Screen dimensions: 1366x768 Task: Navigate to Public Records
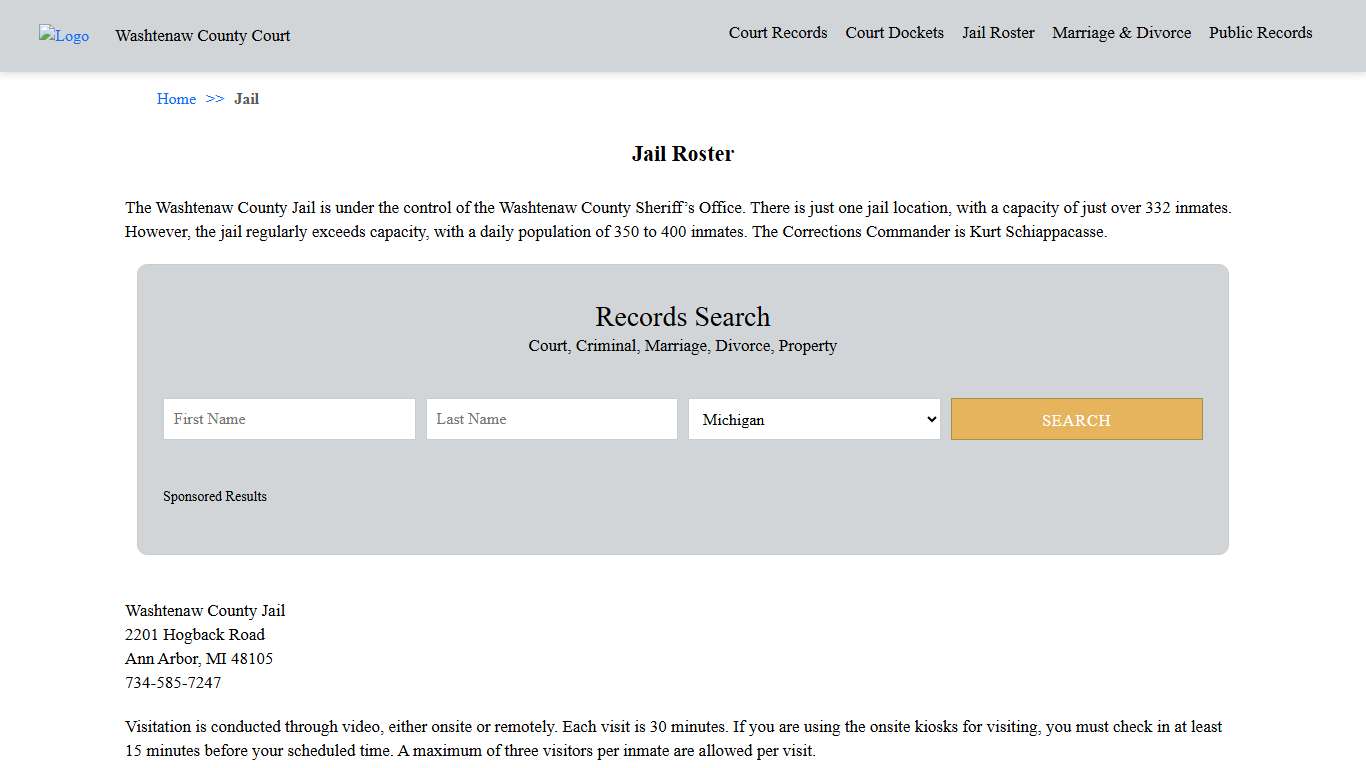[1260, 33]
